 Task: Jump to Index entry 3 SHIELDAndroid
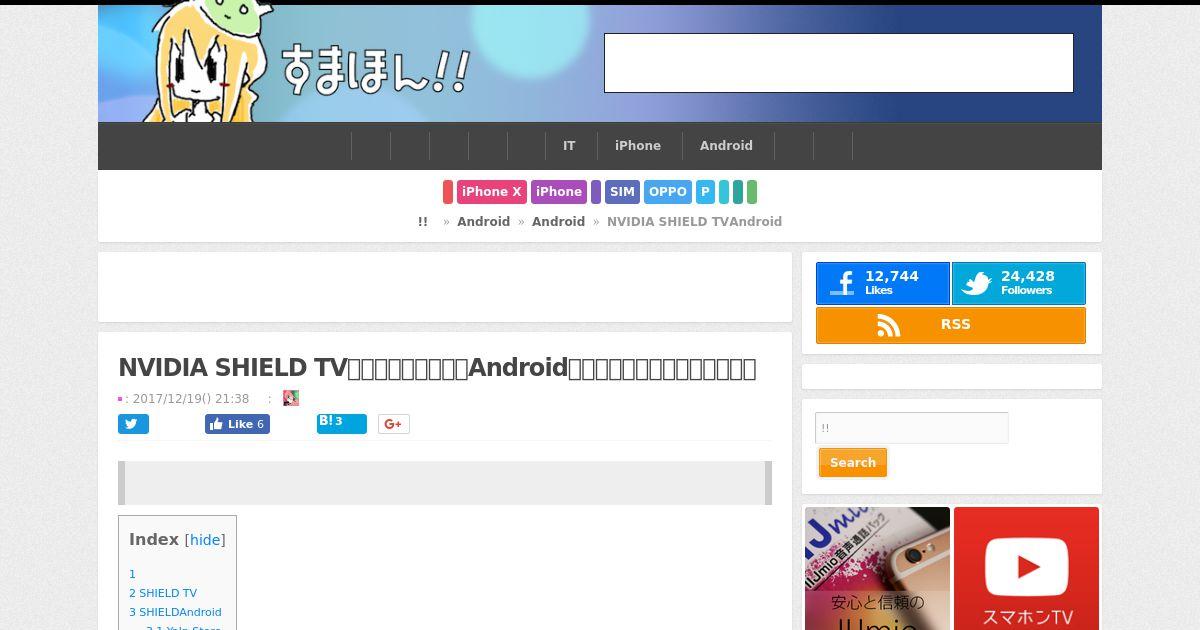point(175,612)
